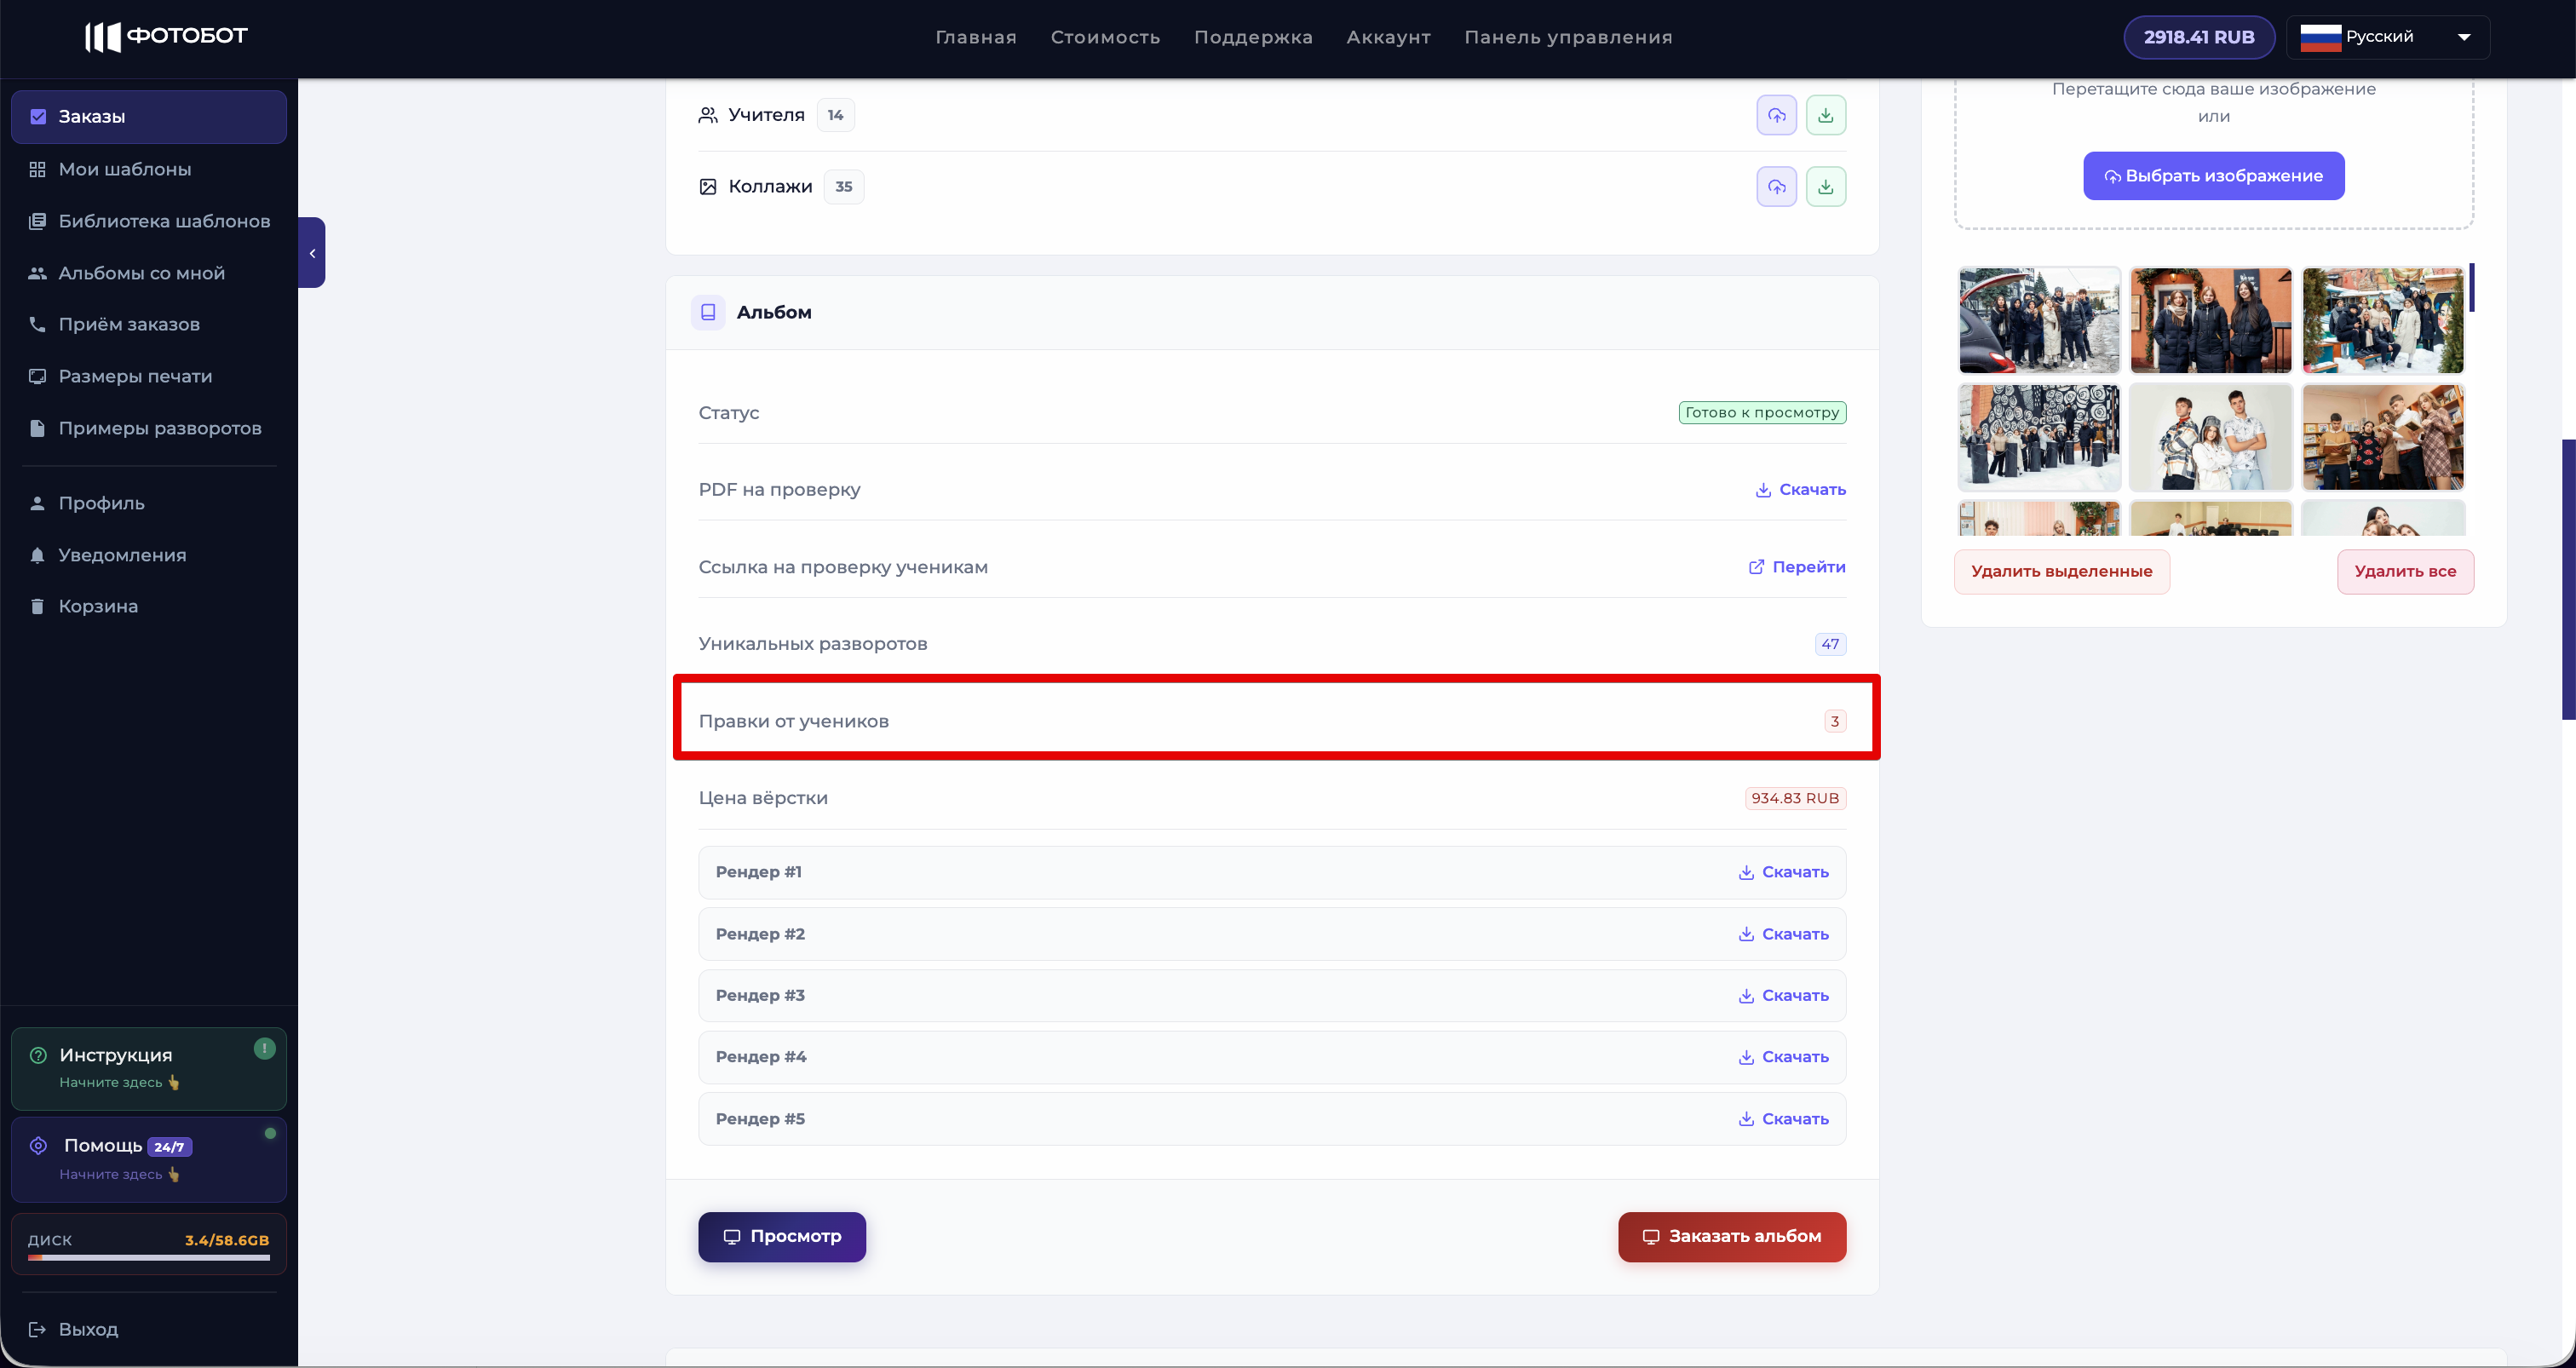Select the spiral mural wall photo thumbnail
The height and width of the screenshot is (1368, 2576).
2039,437
